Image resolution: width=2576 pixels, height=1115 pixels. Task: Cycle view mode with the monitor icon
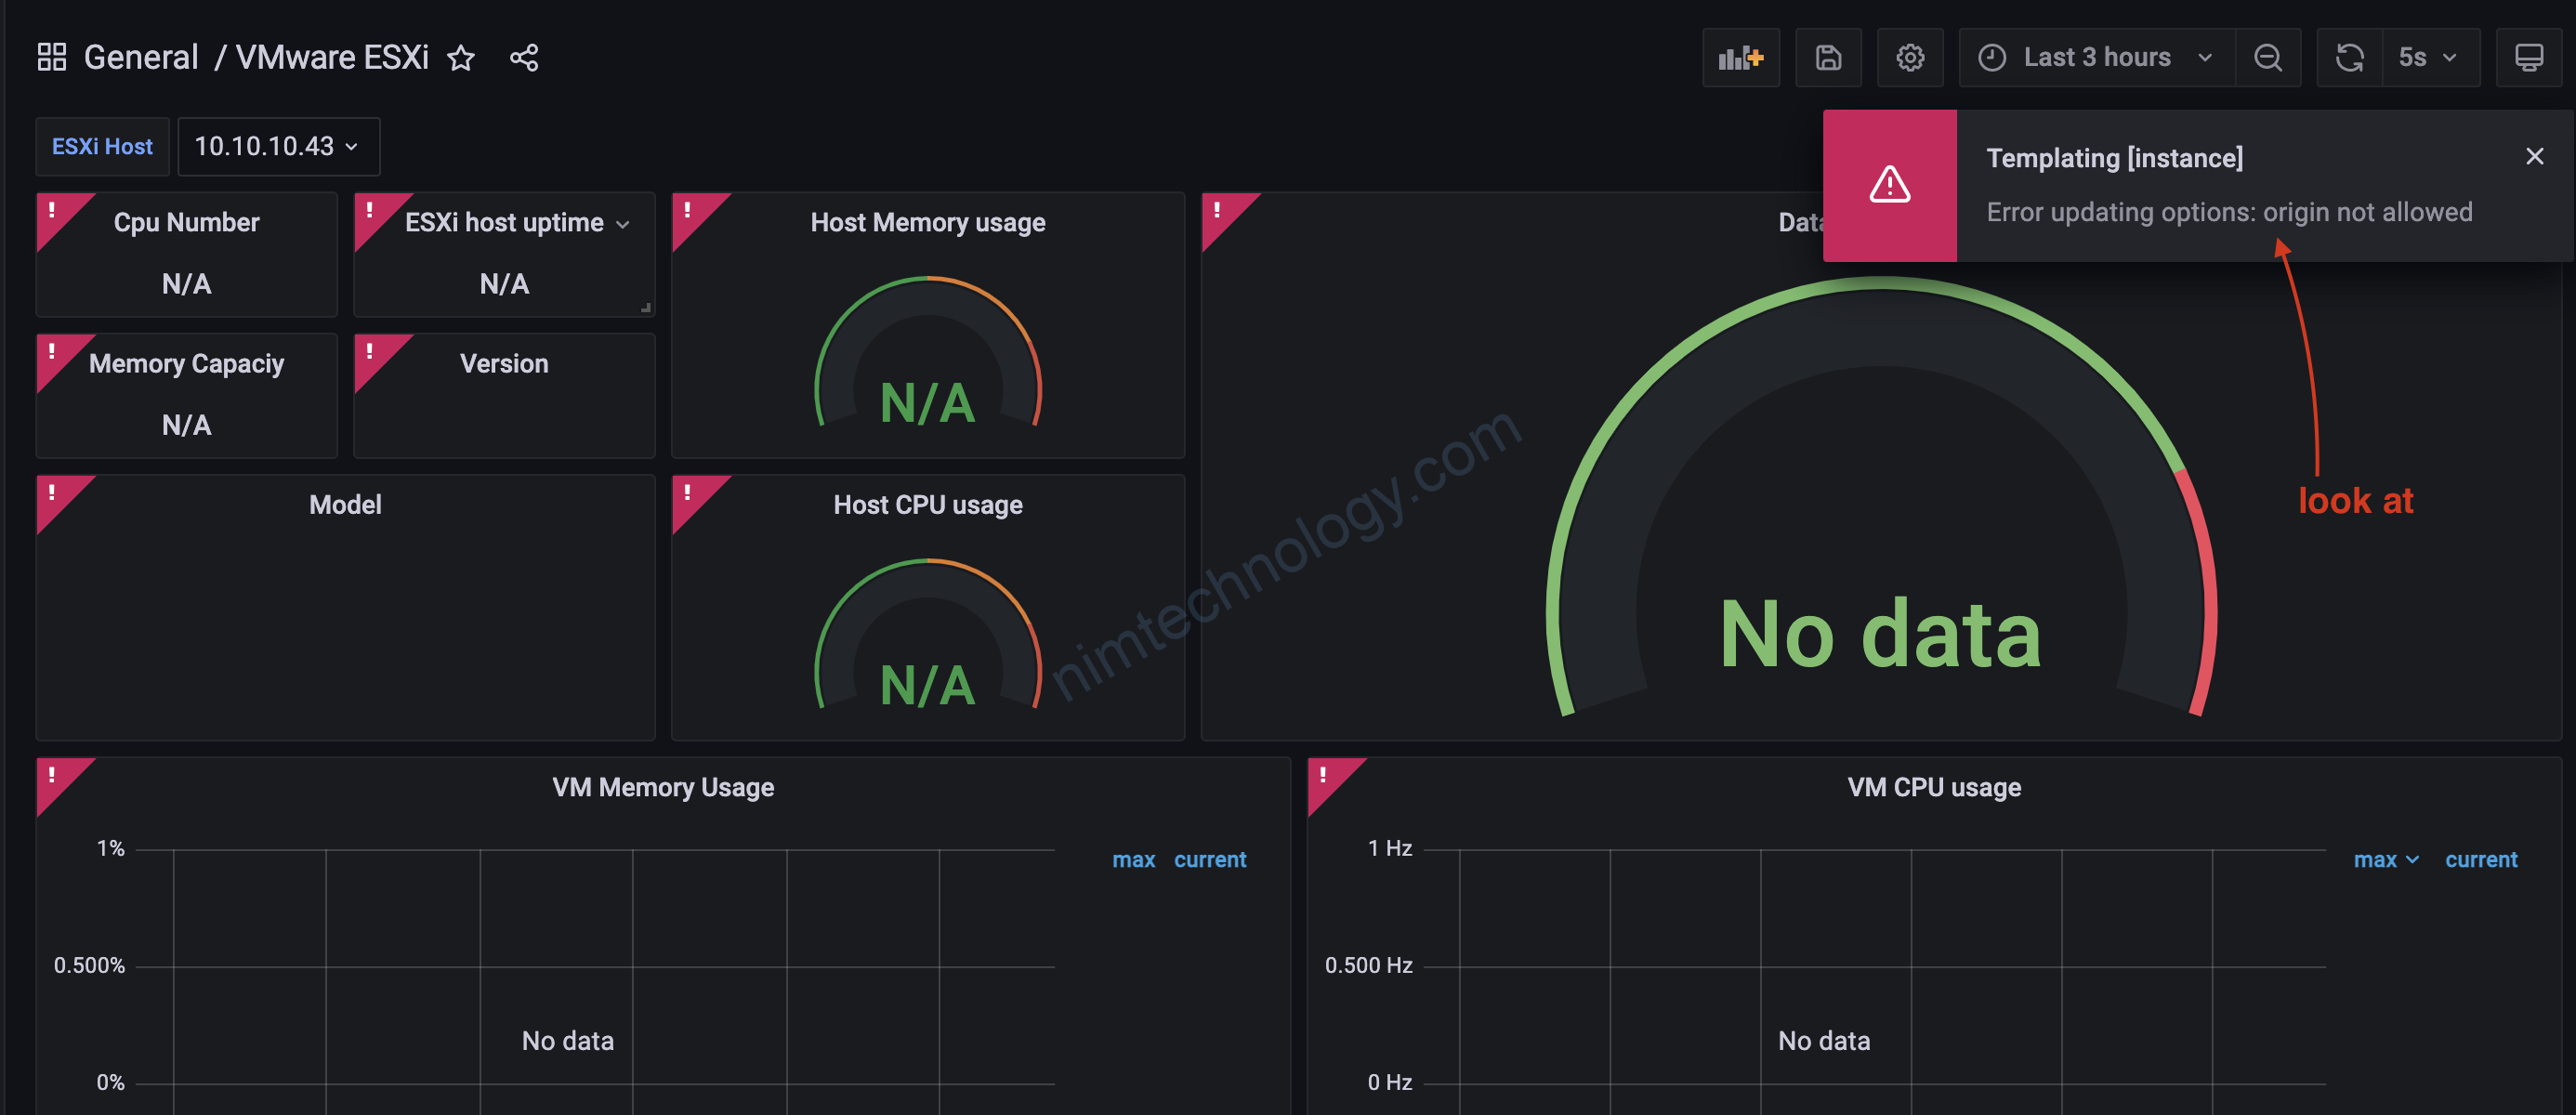tap(2529, 58)
